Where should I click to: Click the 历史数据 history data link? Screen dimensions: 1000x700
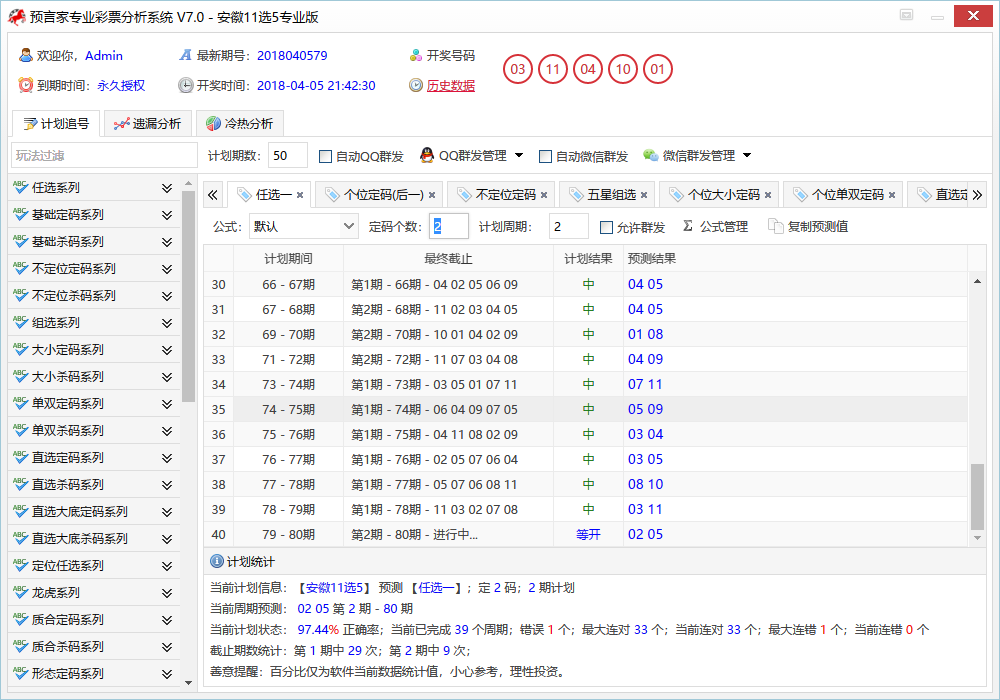[x=450, y=85]
